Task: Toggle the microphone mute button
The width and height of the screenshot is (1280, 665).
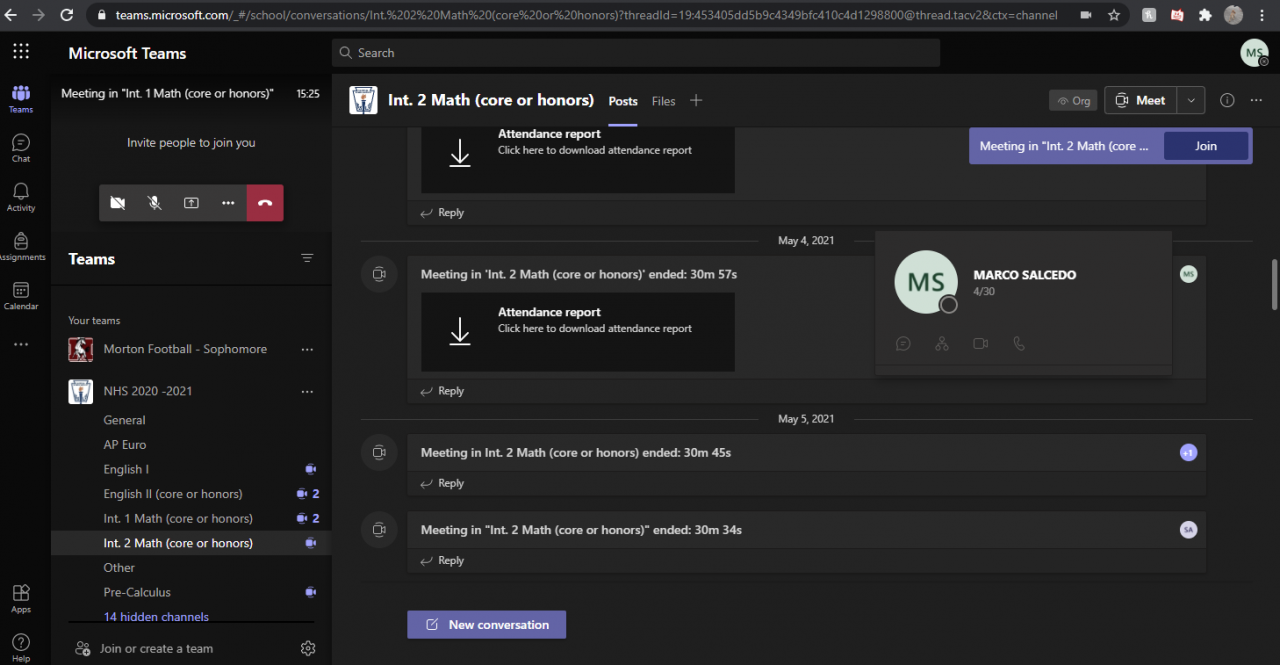Action: pyautogui.click(x=155, y=203)
